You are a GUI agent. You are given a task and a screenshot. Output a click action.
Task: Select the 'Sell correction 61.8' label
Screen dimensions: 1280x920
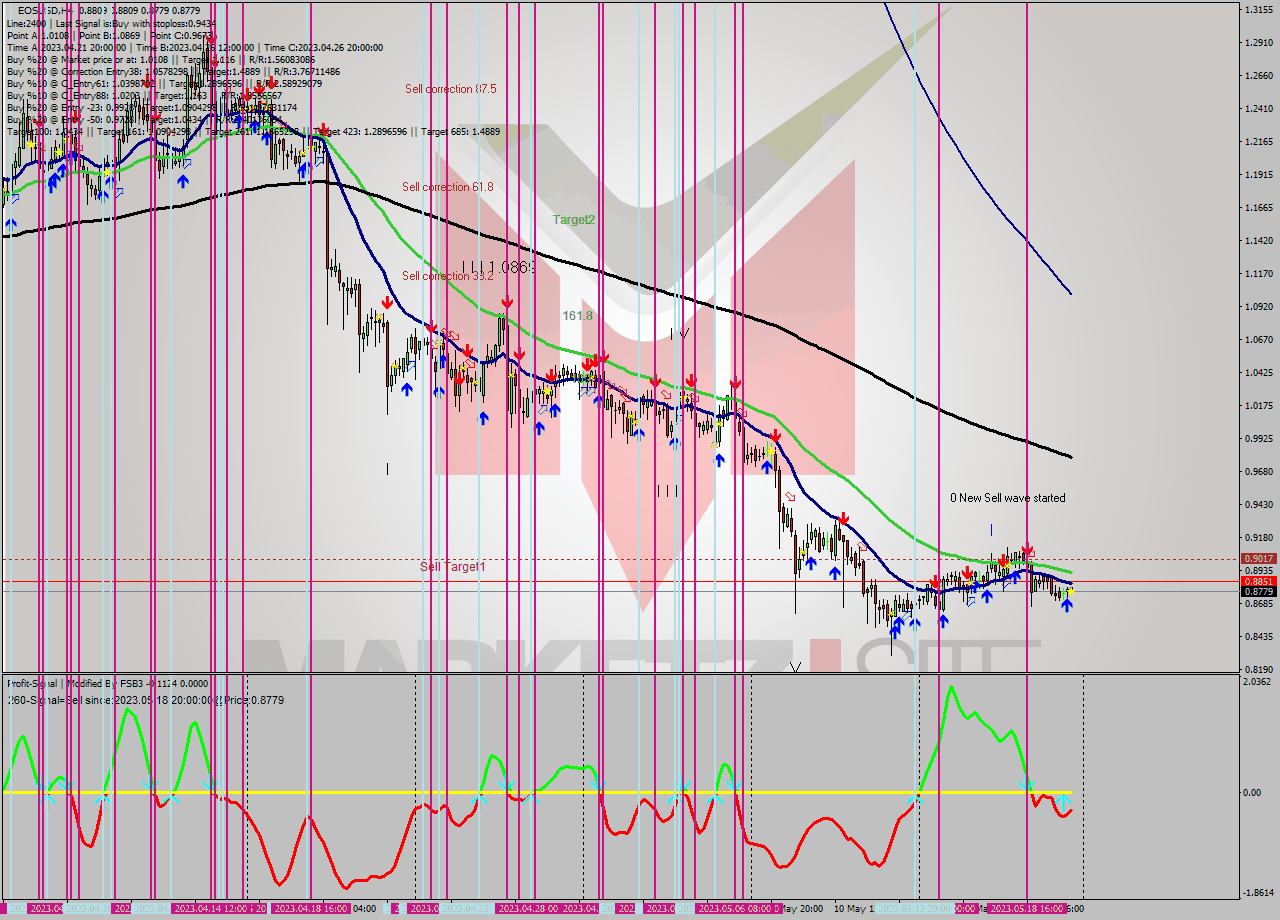pyautogui.click(x=448, y=187)
